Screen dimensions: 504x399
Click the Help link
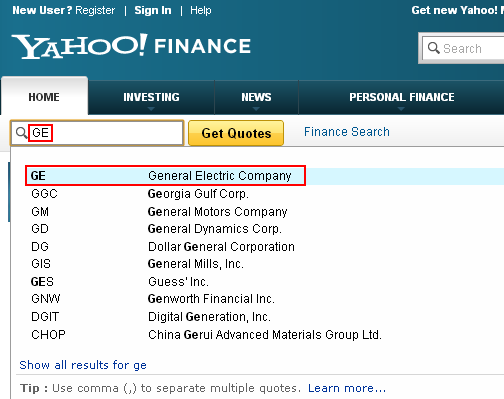tap(201, 10)
